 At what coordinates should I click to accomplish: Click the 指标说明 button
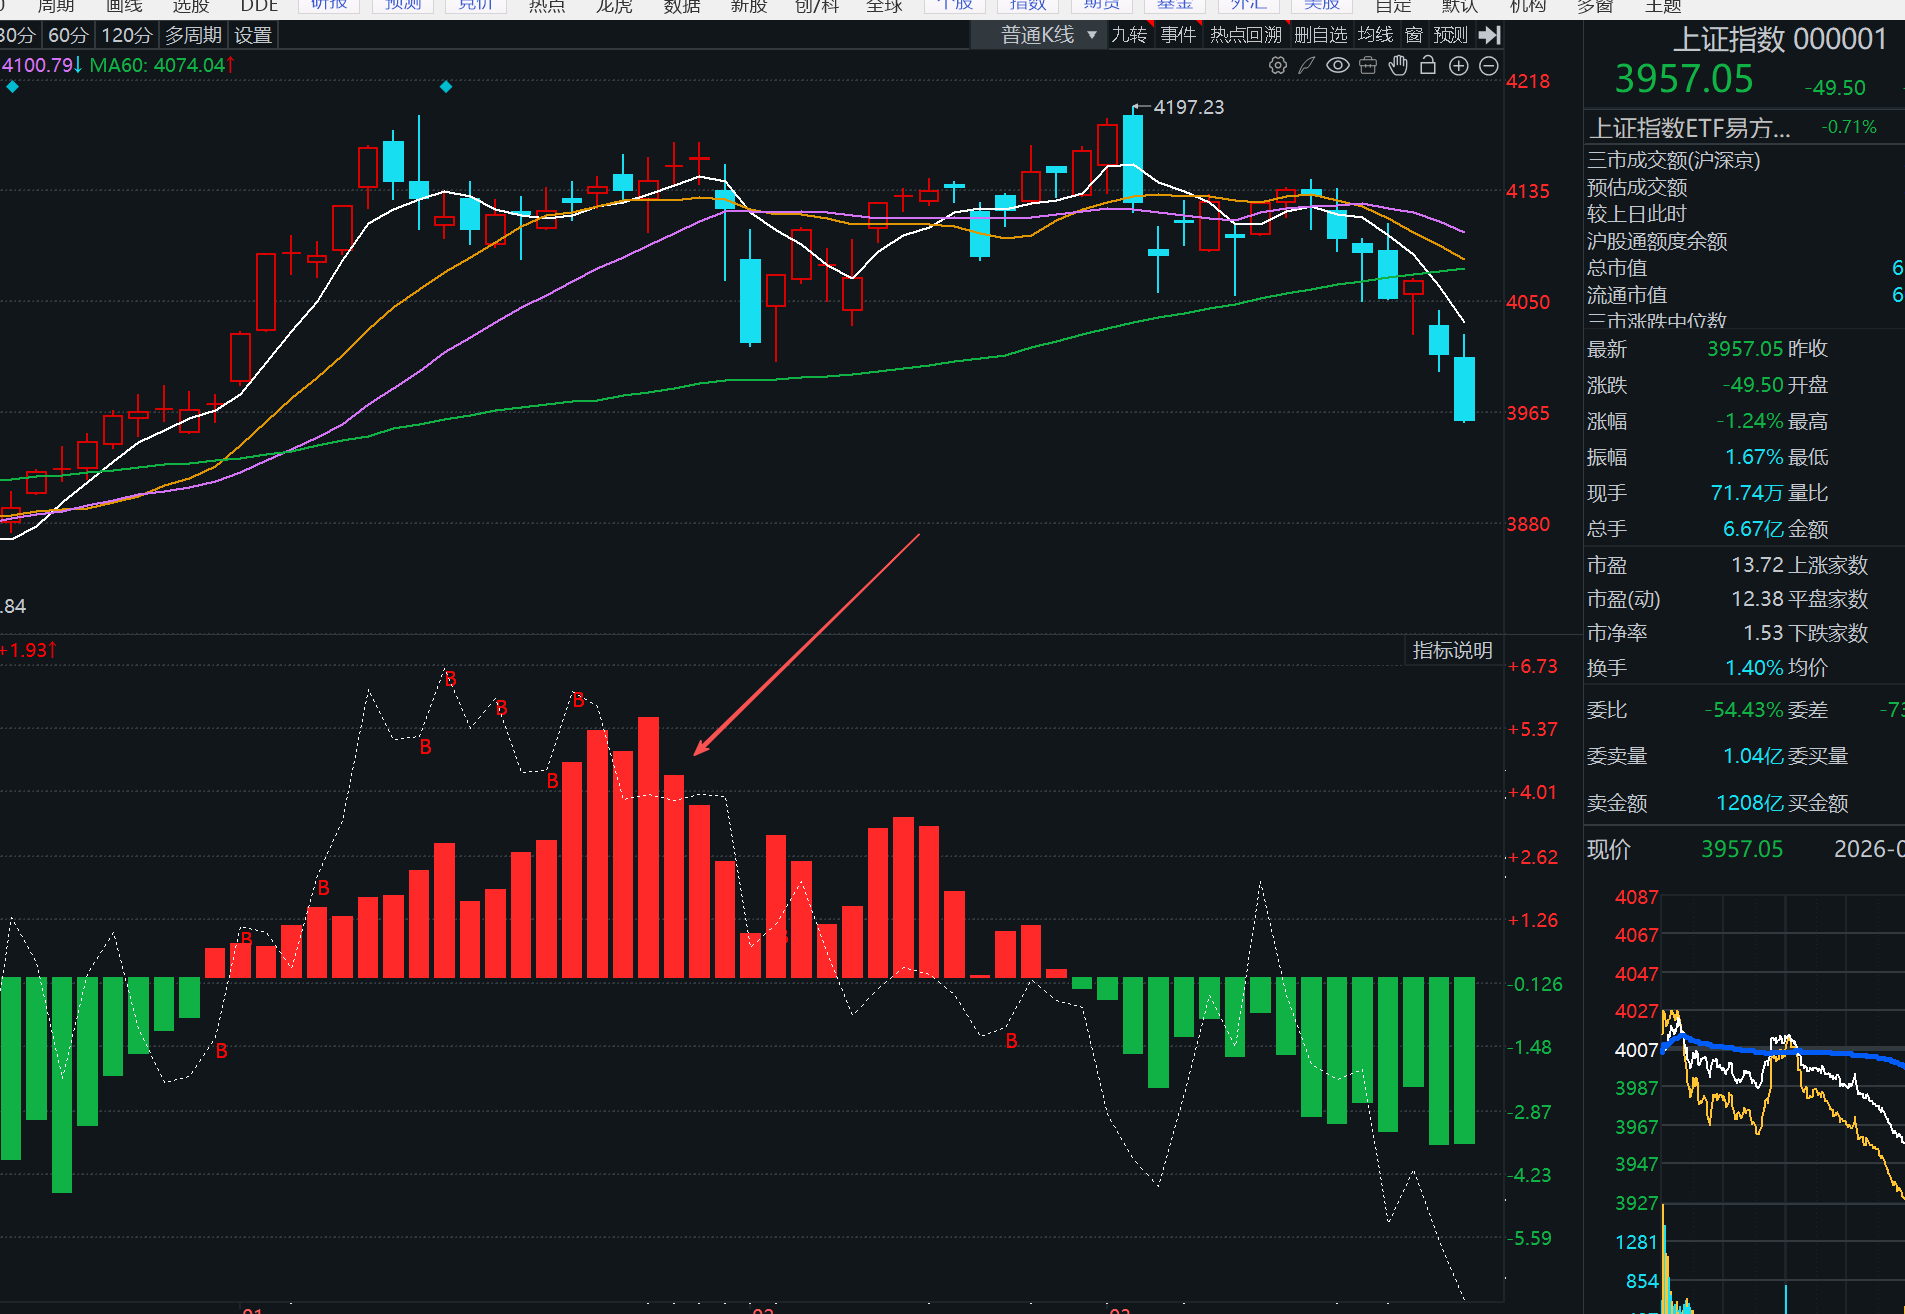click(x=1452, y=651)
